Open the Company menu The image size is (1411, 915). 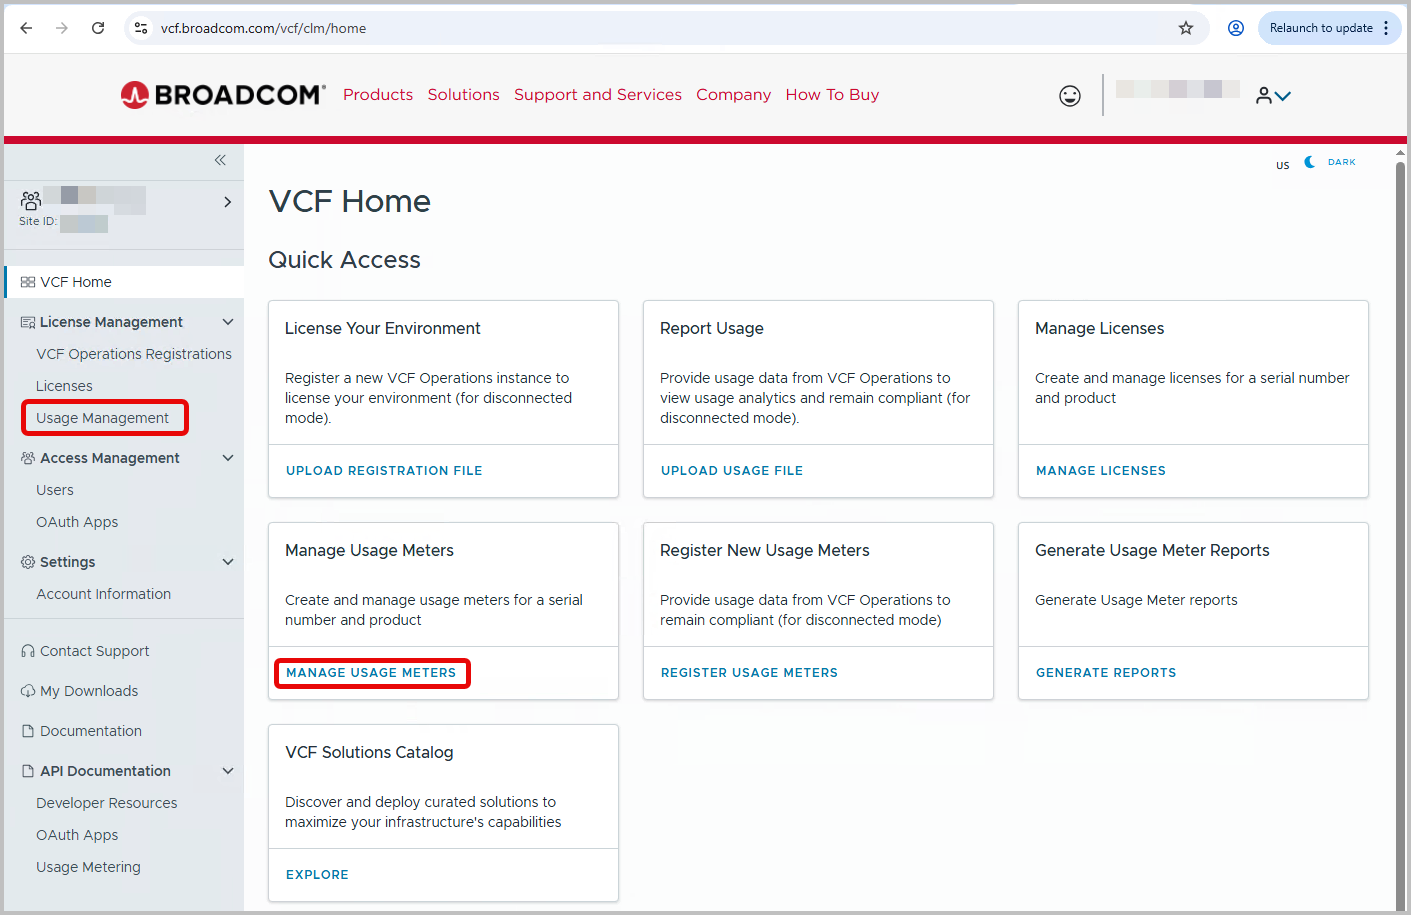coord(734,95)
